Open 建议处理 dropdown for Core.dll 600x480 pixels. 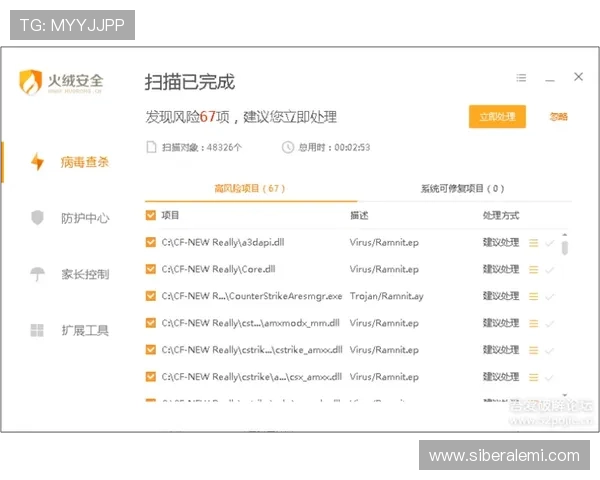pyautogui.click(x=501, y=269)
